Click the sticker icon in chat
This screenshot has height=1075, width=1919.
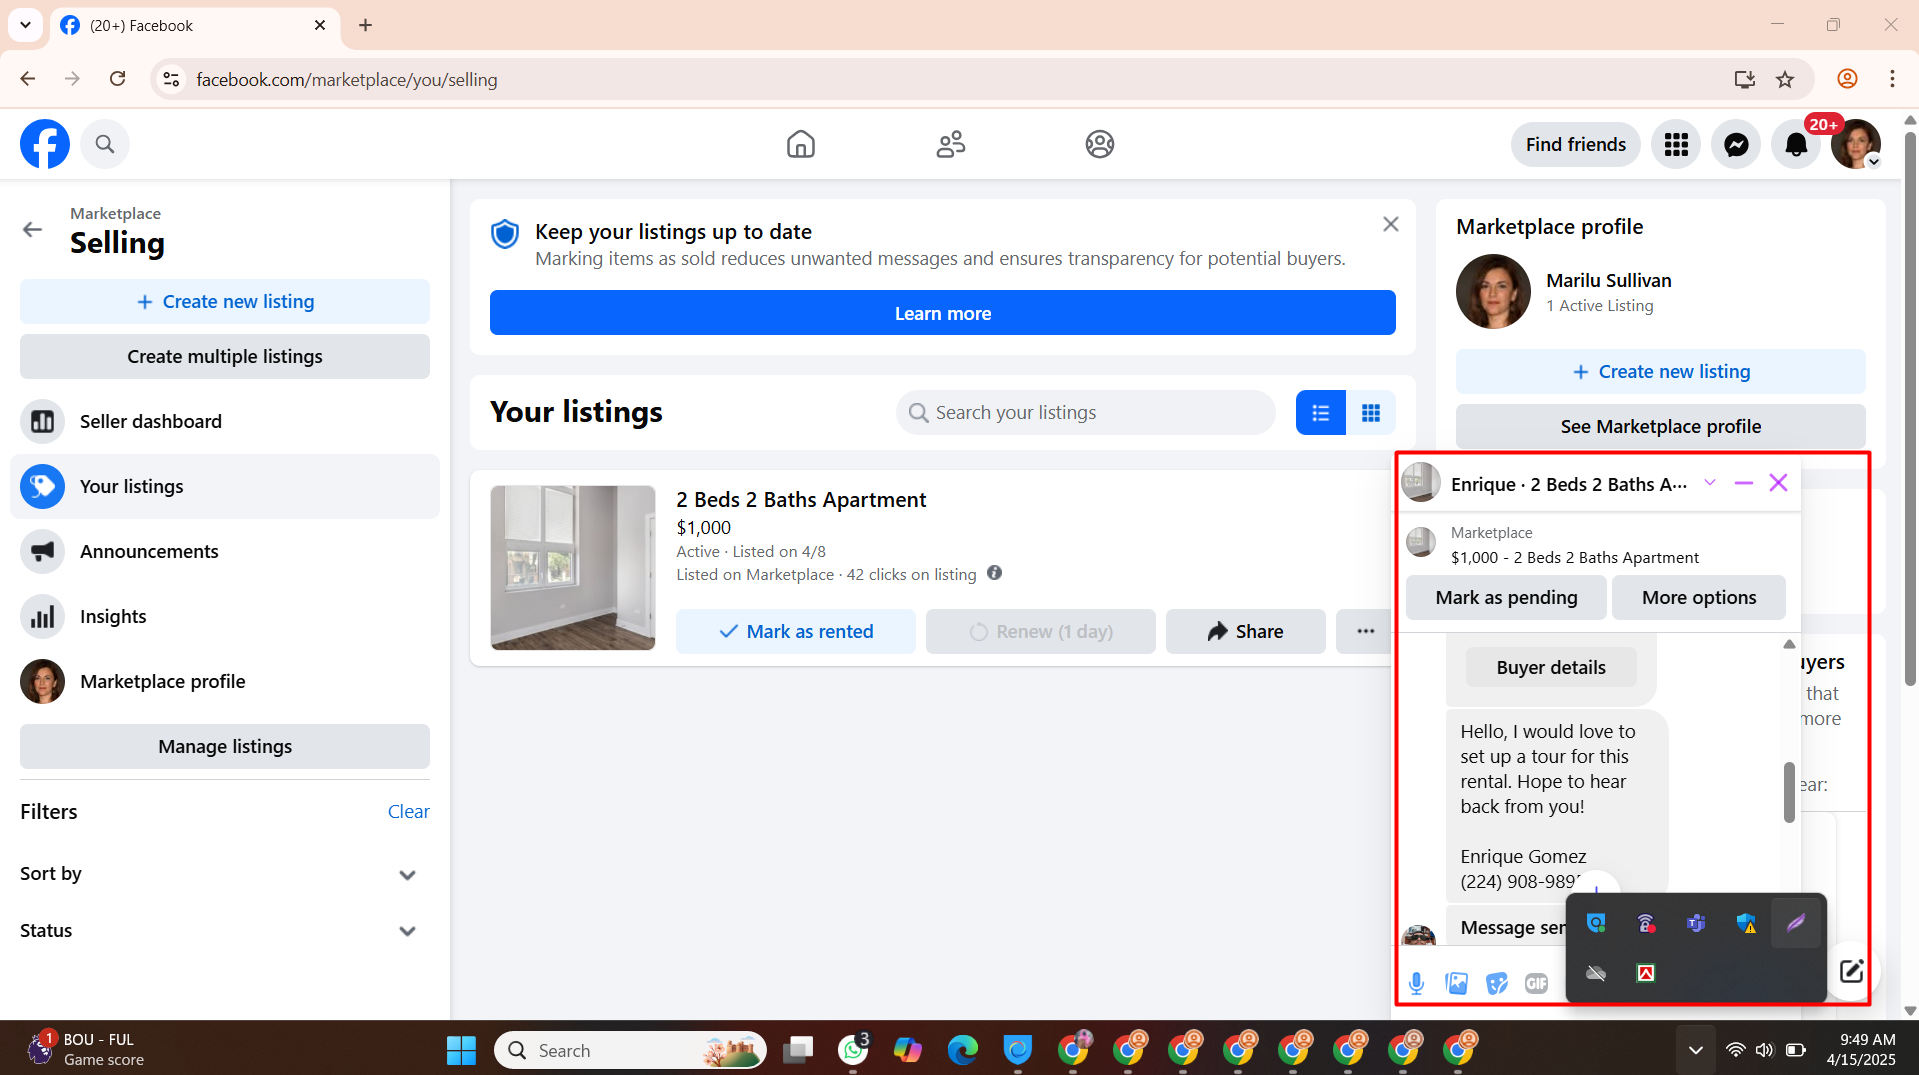(x=1496, y=983)
